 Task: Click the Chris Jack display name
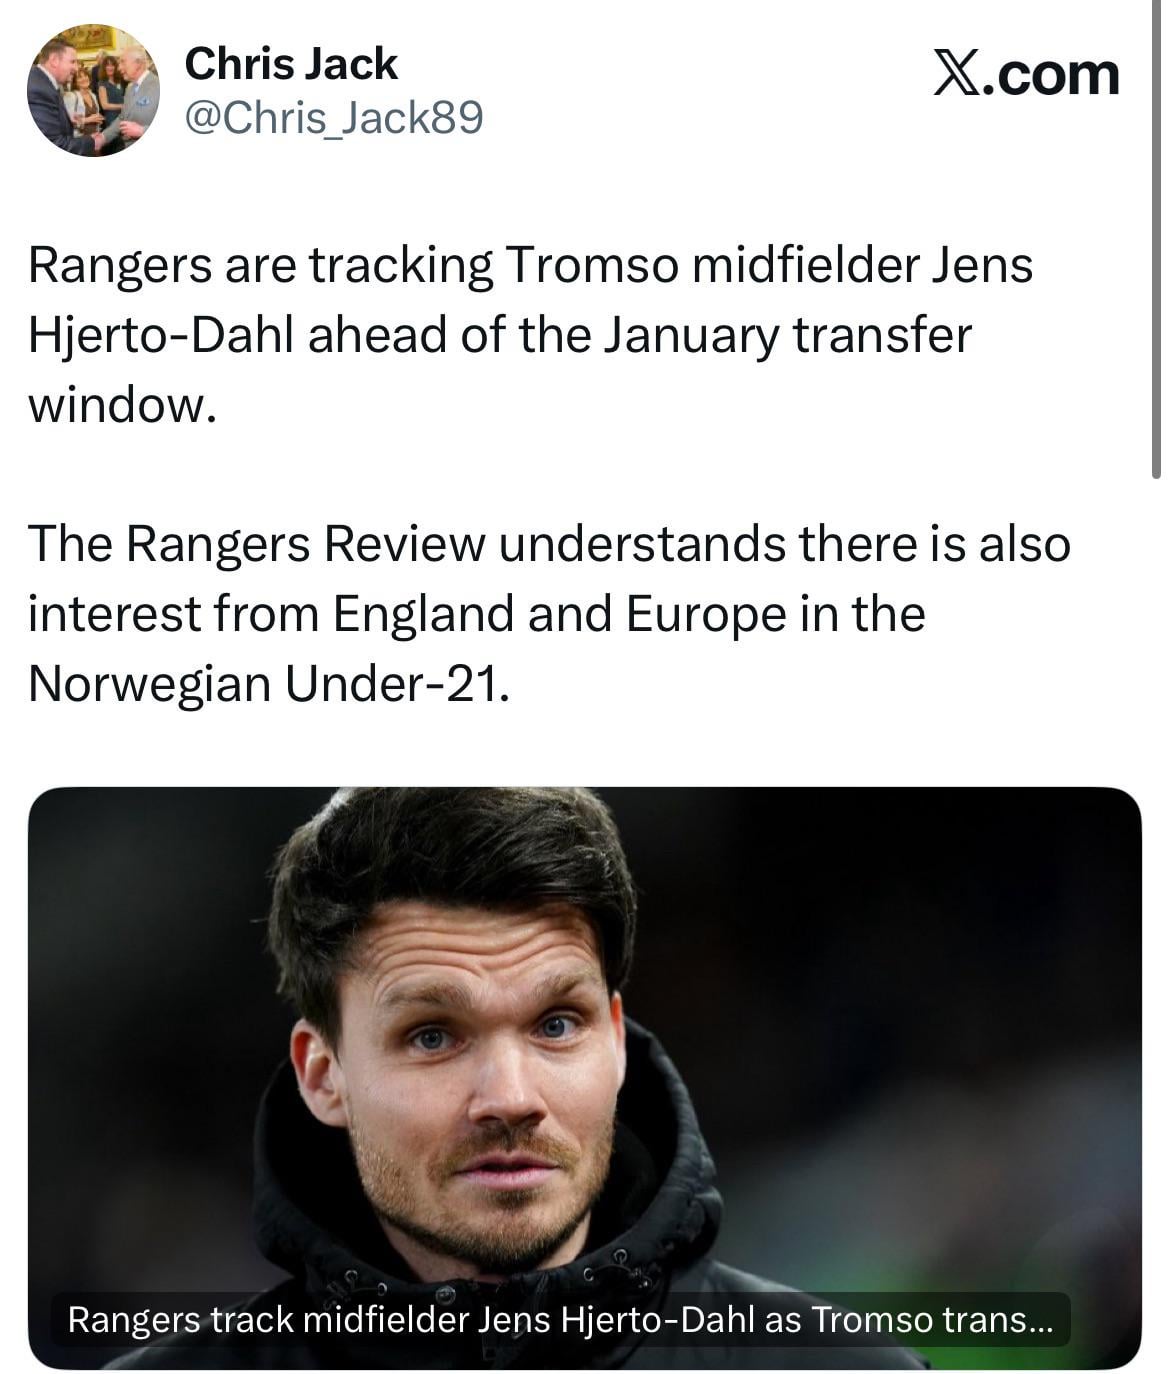(x=291, y=64)
